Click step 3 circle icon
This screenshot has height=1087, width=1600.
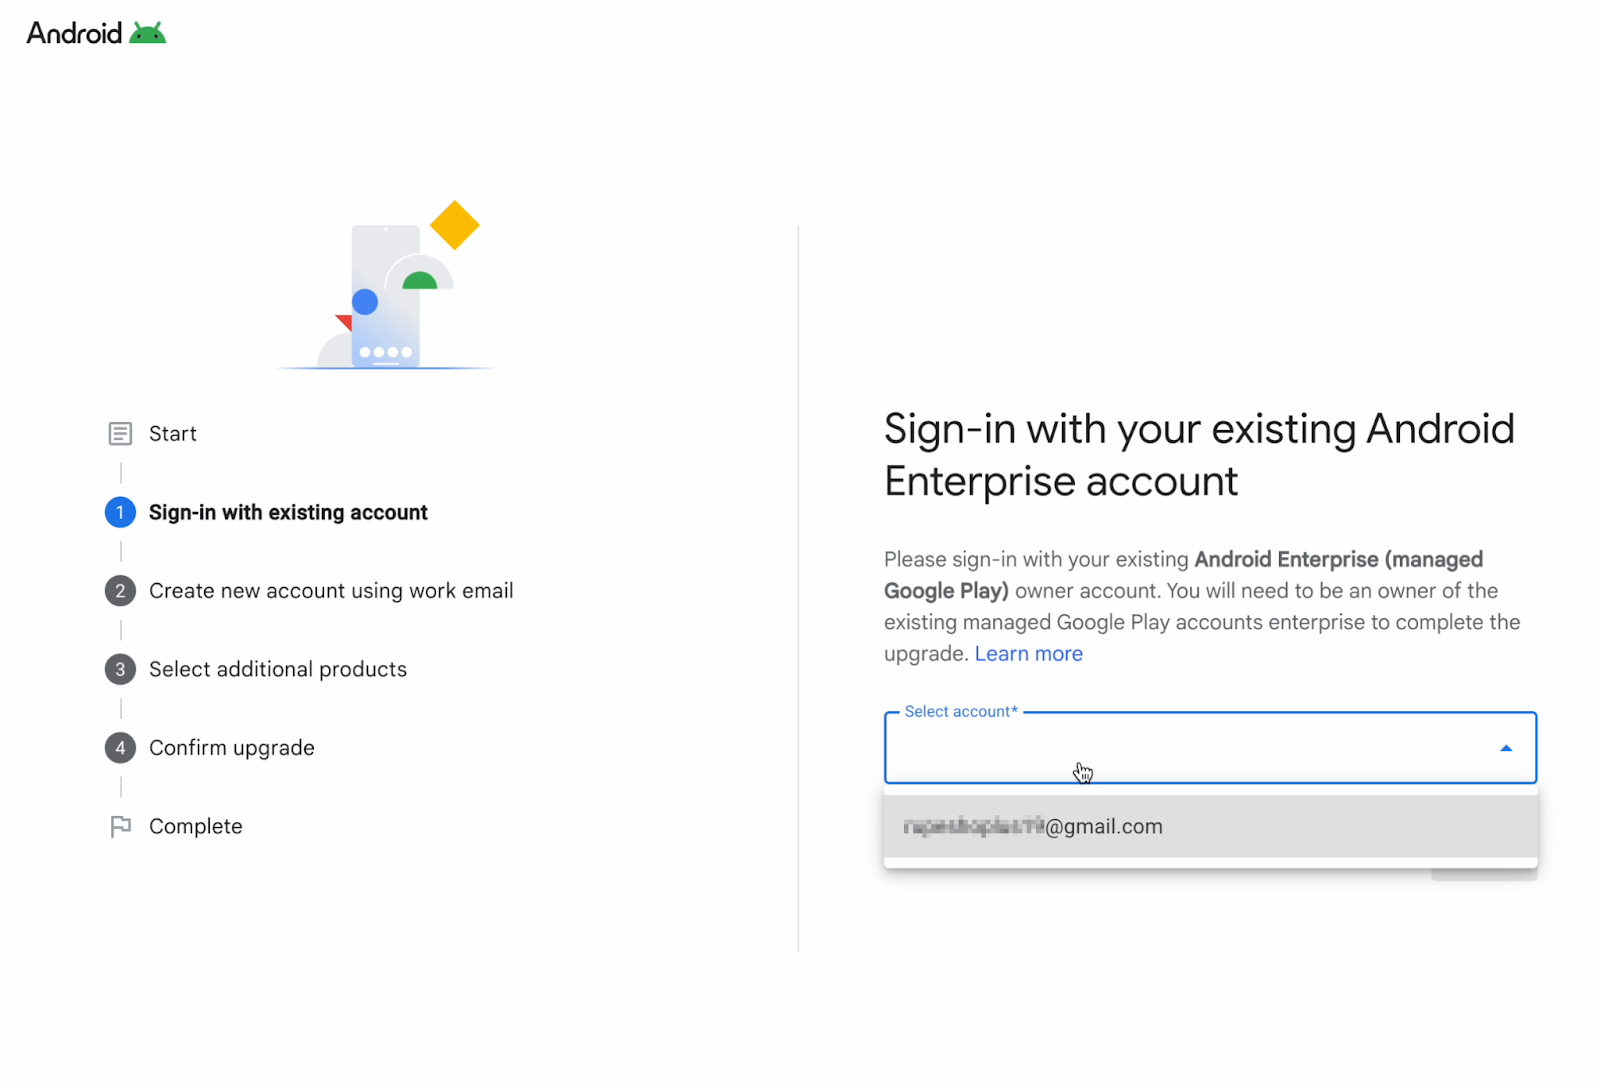coord(120,669)
